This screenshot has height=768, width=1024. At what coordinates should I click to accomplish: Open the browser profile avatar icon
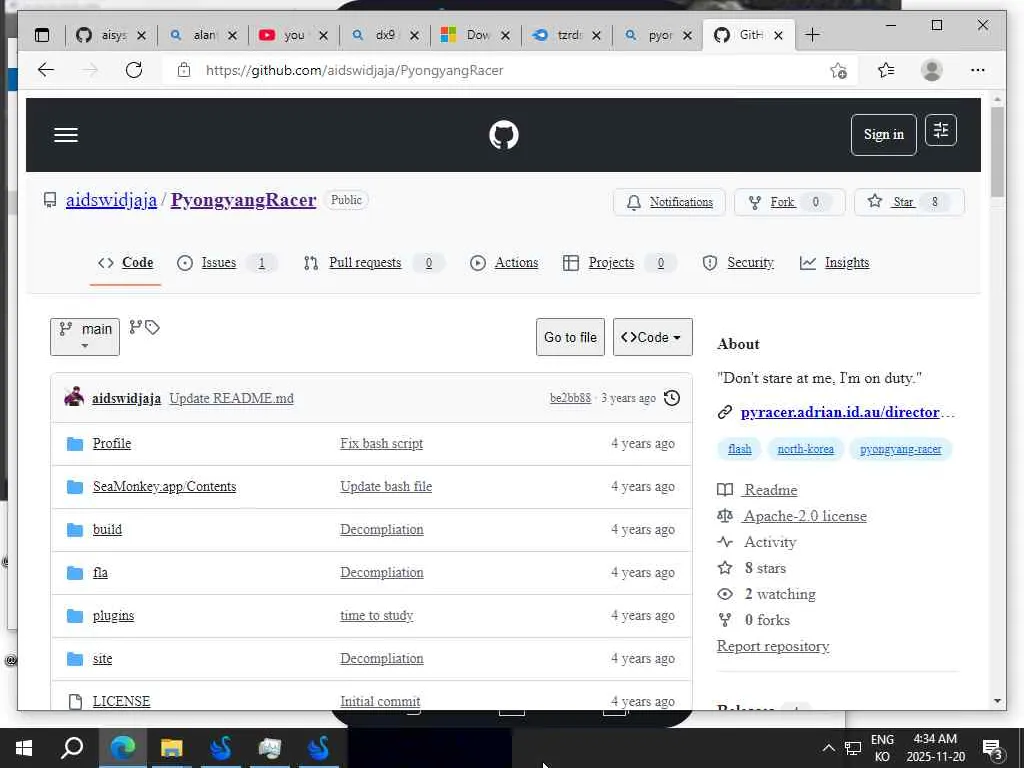coord(932,70)
